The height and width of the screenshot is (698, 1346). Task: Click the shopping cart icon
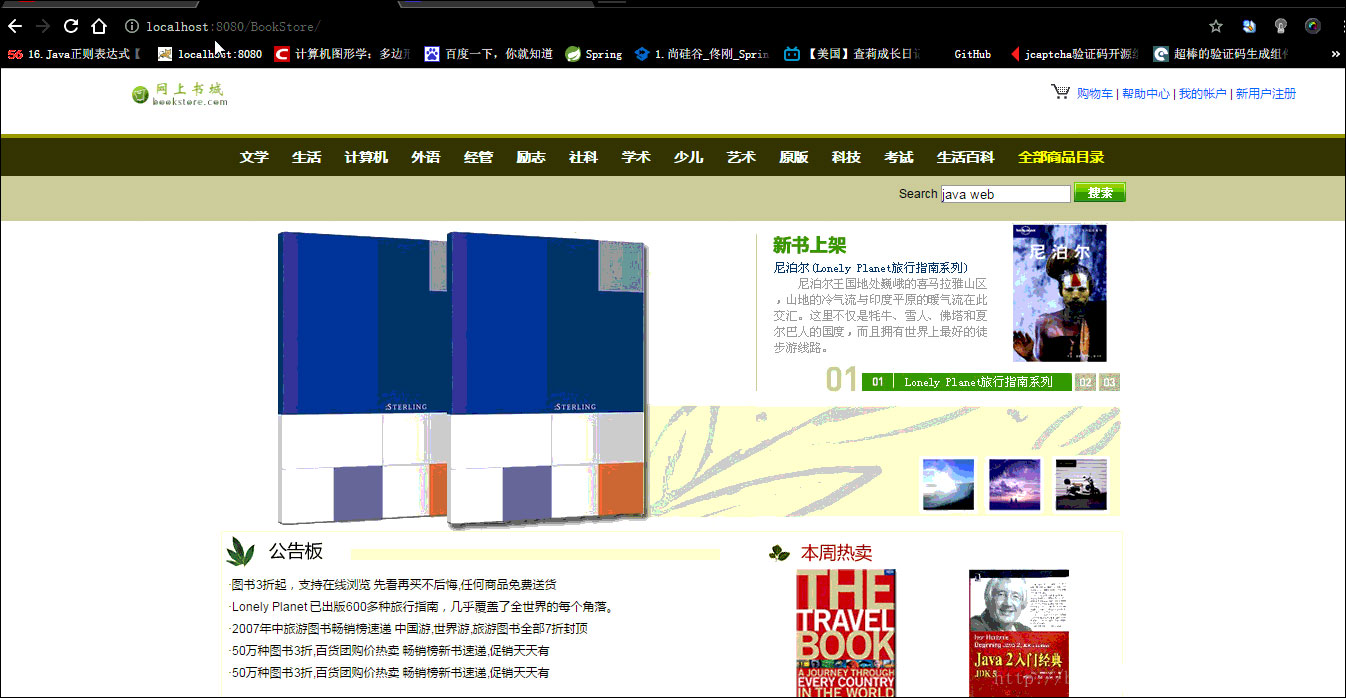tap(1060, 92)
